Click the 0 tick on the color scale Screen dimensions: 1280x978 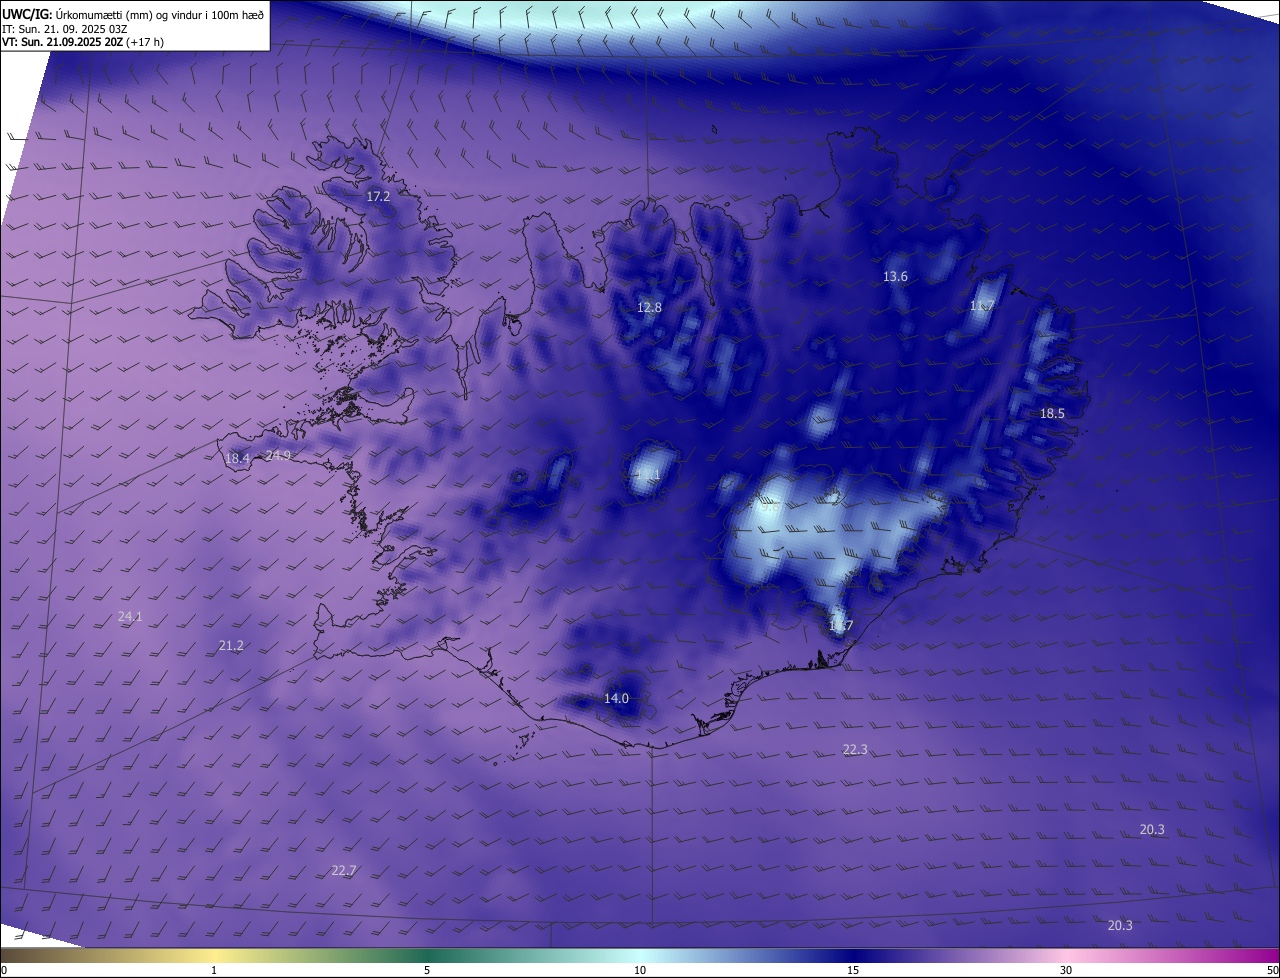coord(4,970)
